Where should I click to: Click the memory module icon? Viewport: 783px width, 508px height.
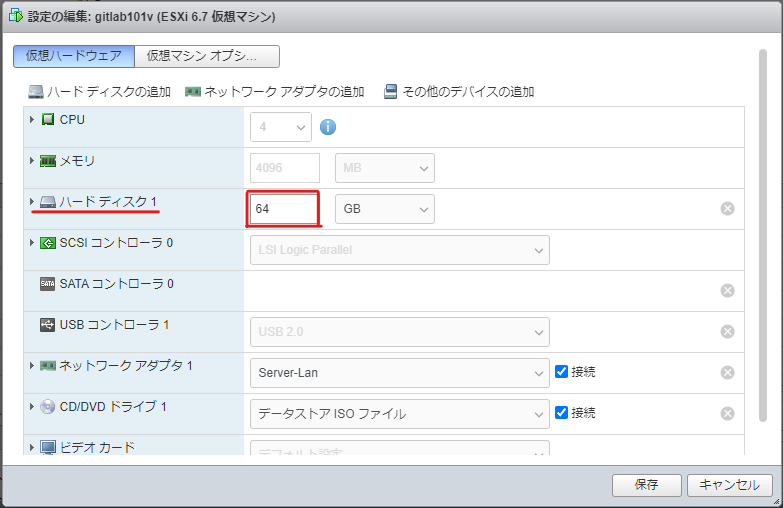point(47,161)
